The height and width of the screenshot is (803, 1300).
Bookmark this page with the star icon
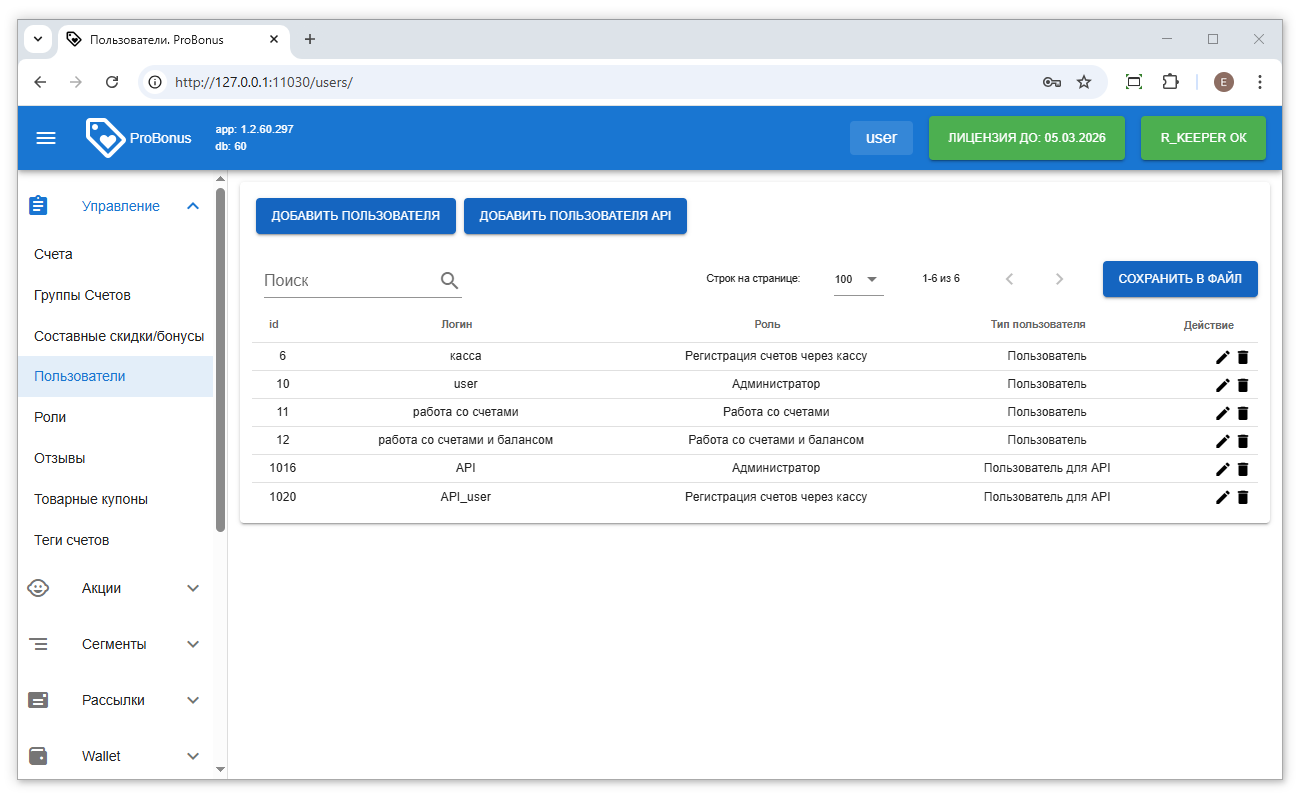[1084, 82]
